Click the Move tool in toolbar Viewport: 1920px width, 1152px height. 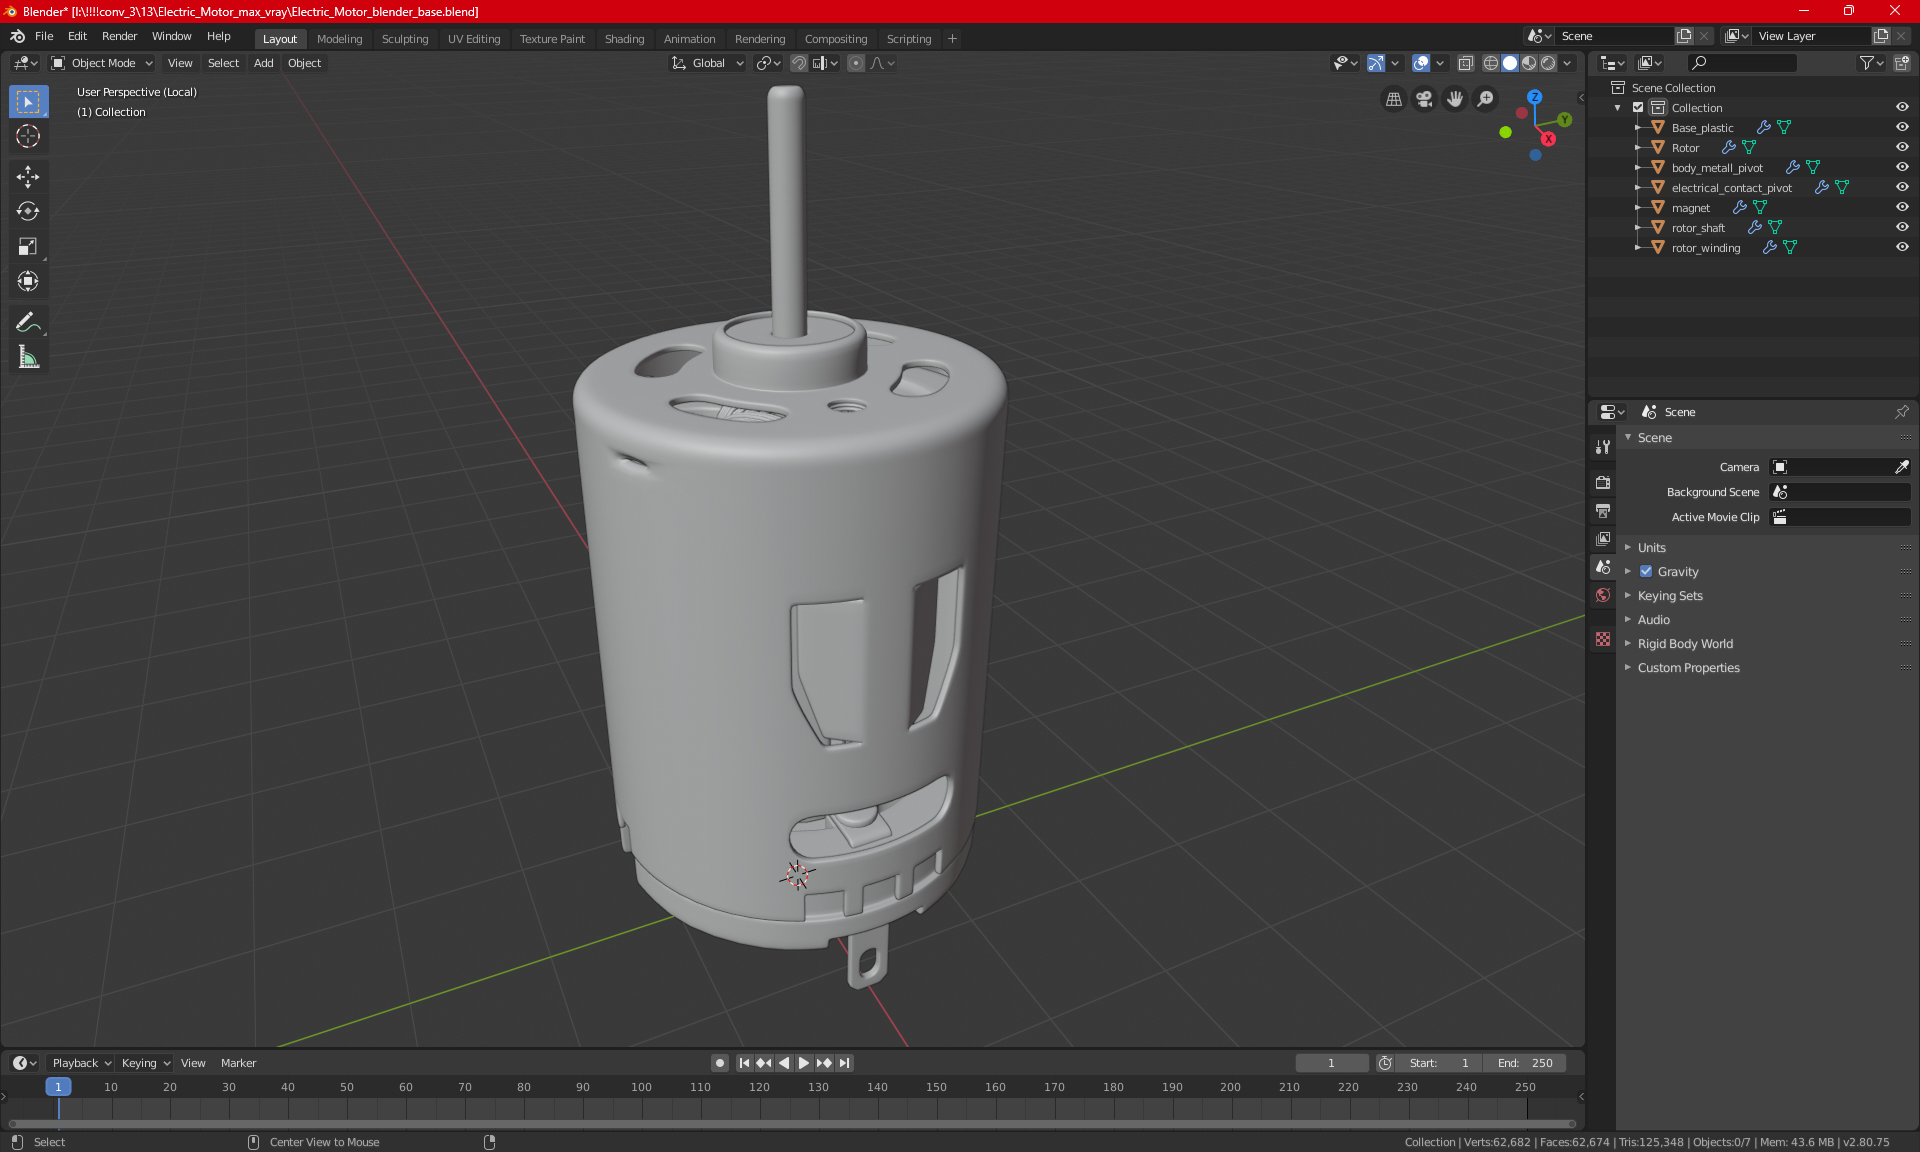point(27,174)
